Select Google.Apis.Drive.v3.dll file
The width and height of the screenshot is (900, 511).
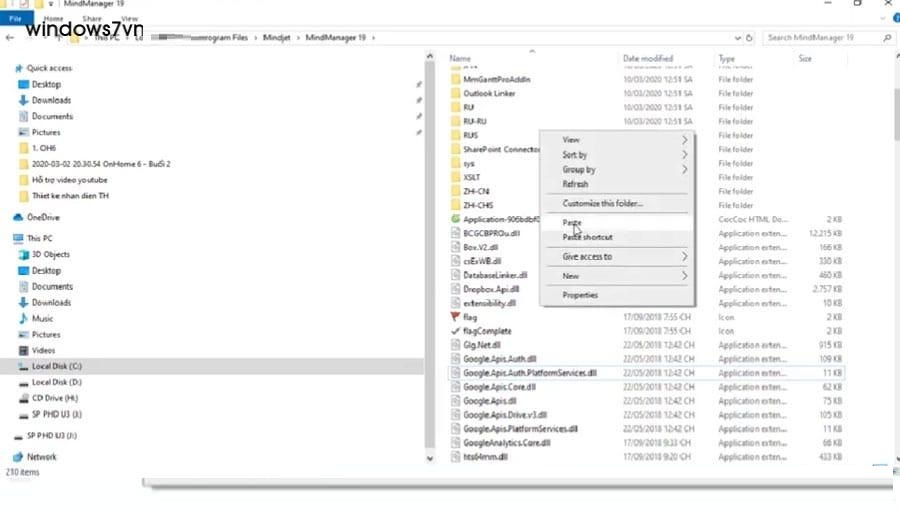click(x=505, y=415)
